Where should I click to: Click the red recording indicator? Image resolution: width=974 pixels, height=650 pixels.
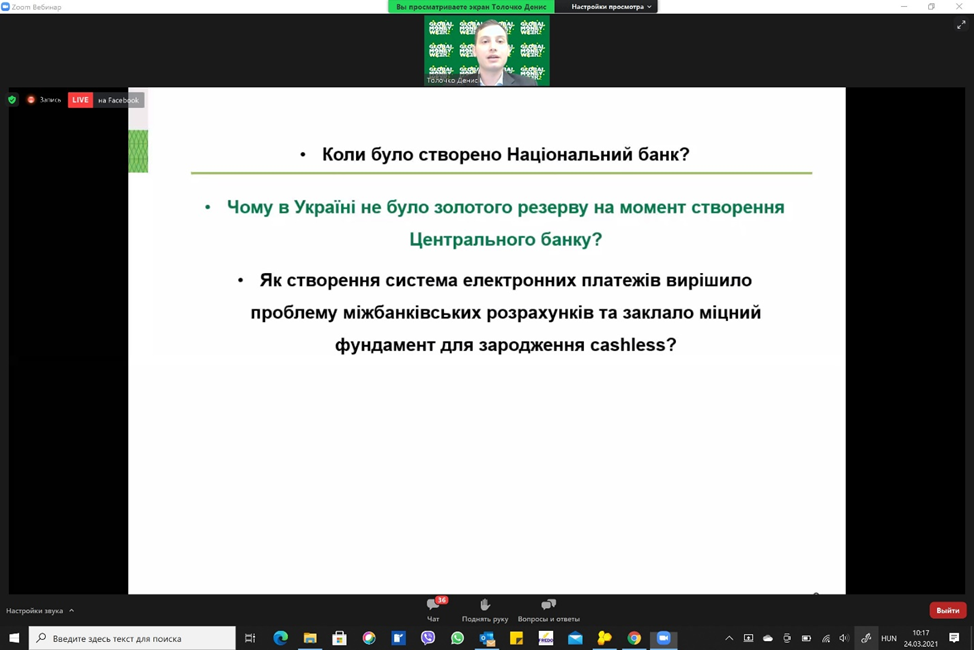click(x=44, y=100)
